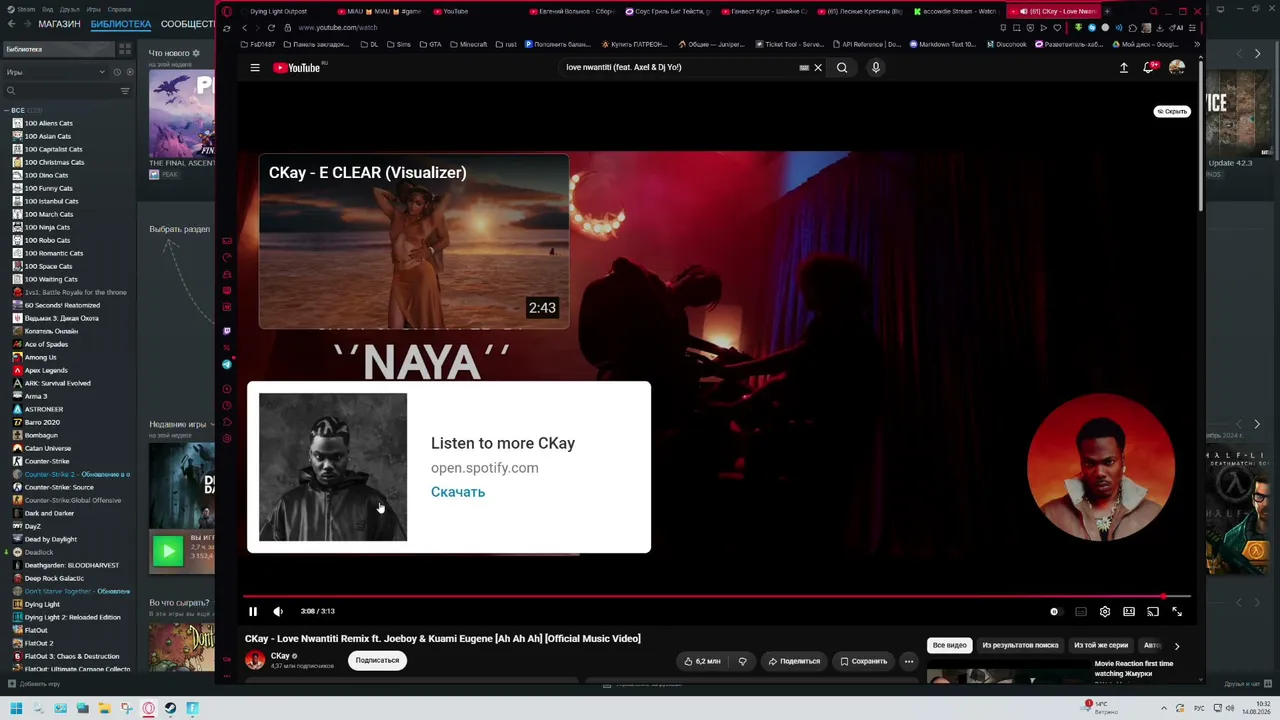Screen dimensions: 1280x720
Task: Click the YouTube search magnifier button
Action: [x=842, y=68]
